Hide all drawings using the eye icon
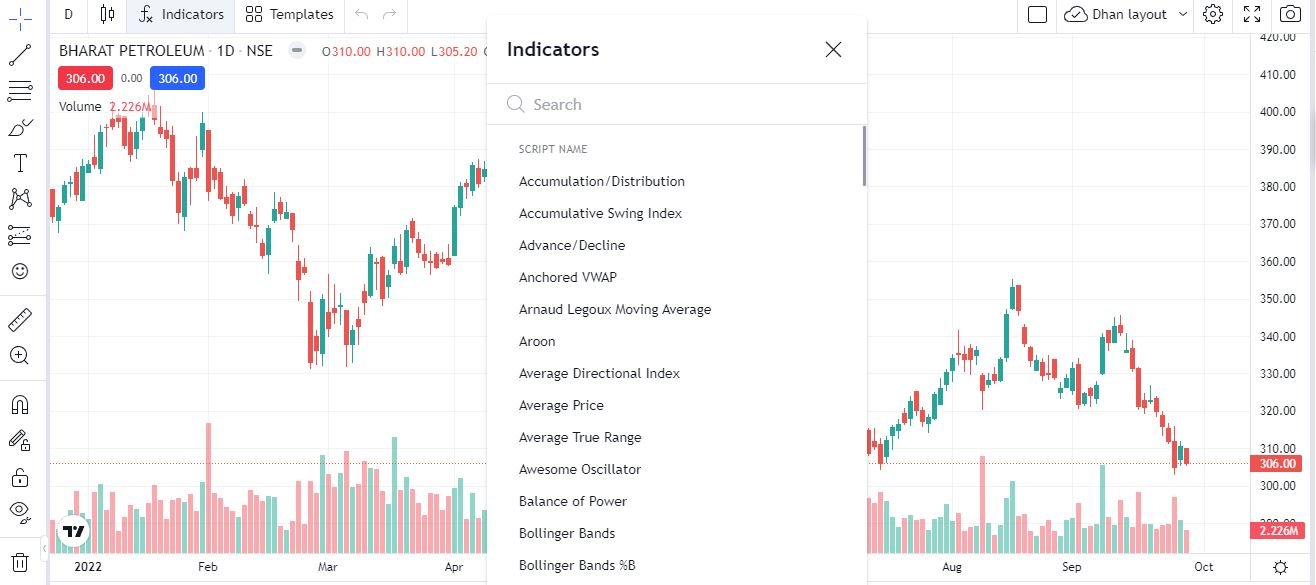Viewport: 1316px width, 585px height. coord(20,511)
